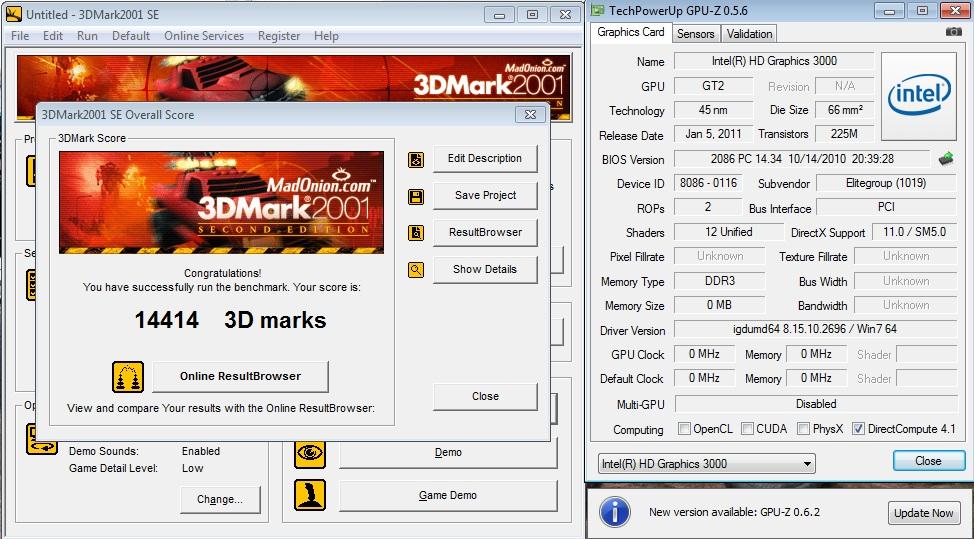
Task: Click the Game Demo button
Action: [448, 496]
